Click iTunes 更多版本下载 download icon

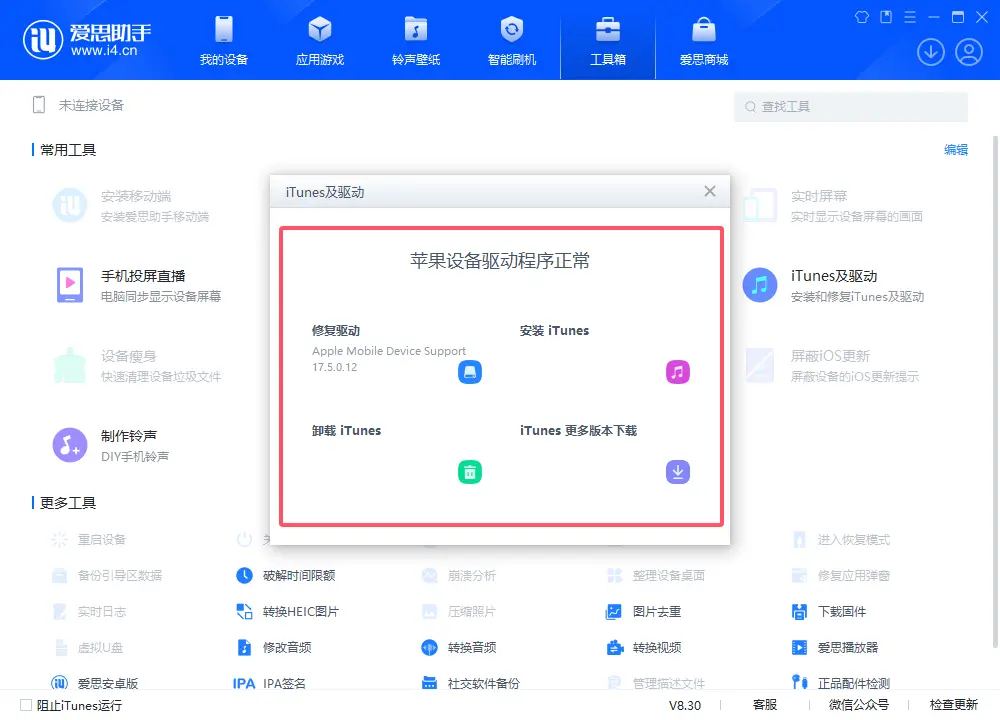point(677,472)
